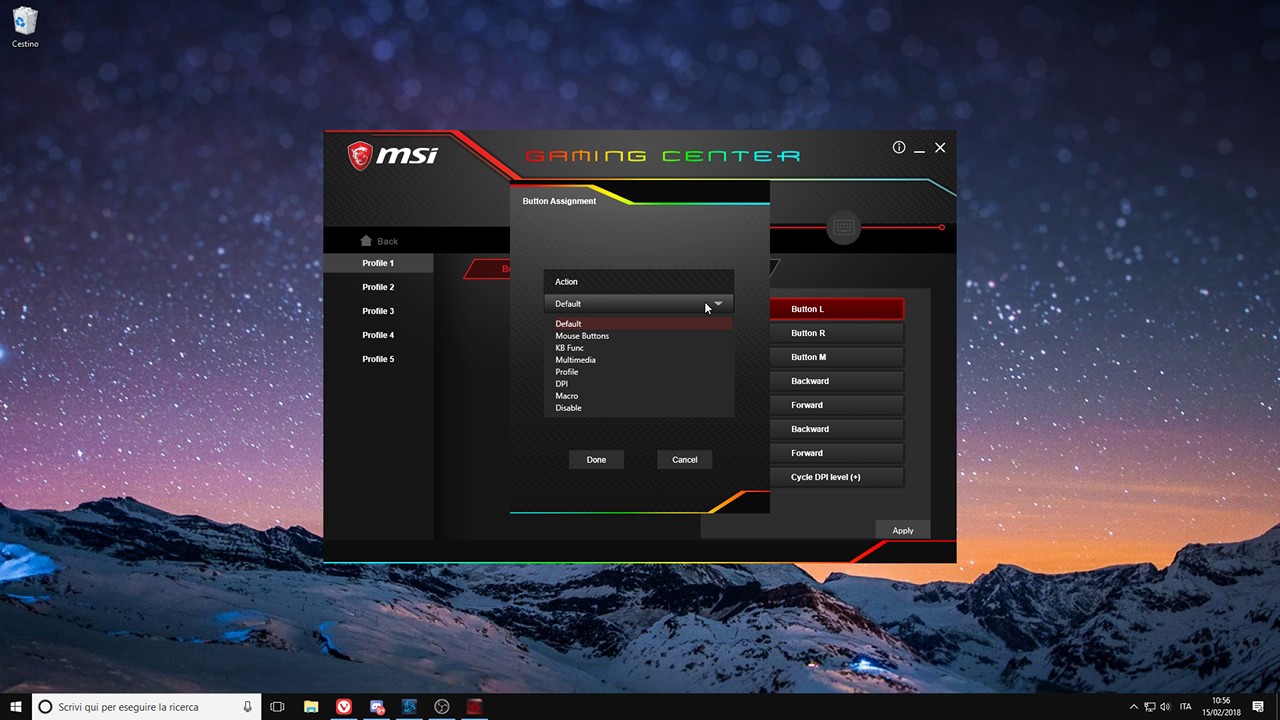Click the Cortana microphone icon

(247, 707)
